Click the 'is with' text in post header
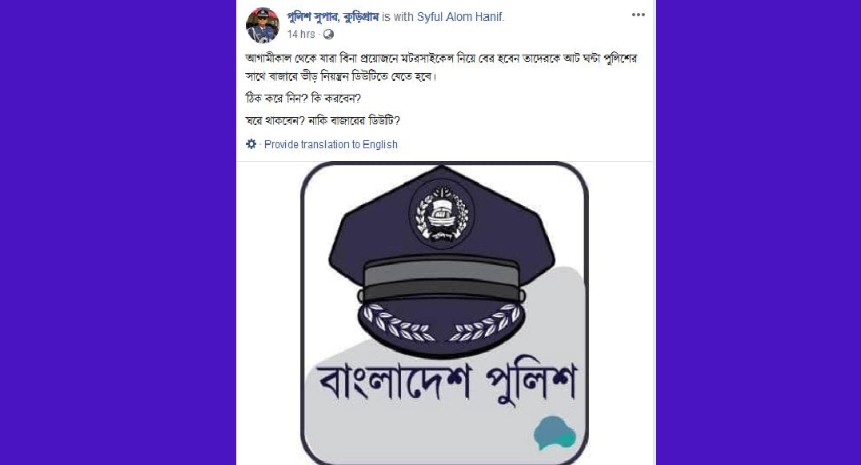This screenshot has width=861, height=465. click(x=398, y=17)
